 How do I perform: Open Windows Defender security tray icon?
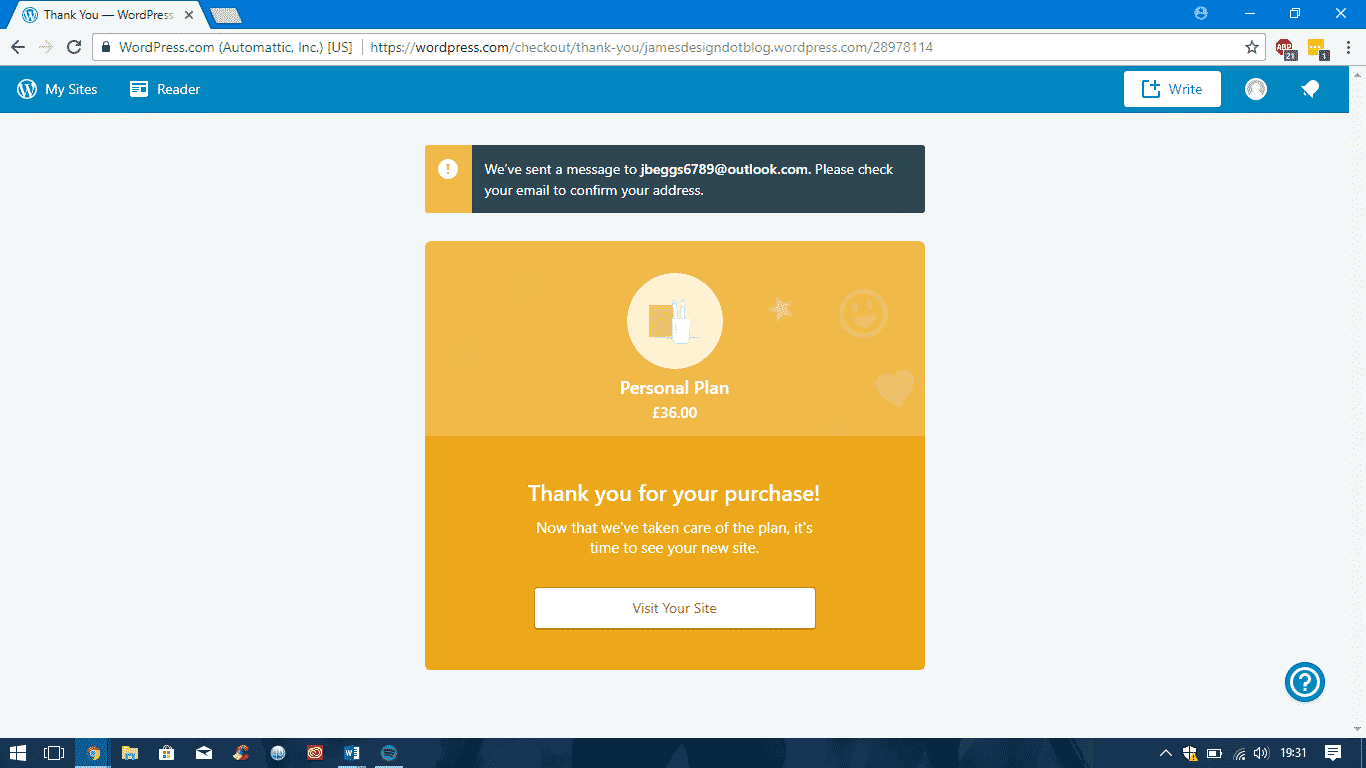point(1190,753)
